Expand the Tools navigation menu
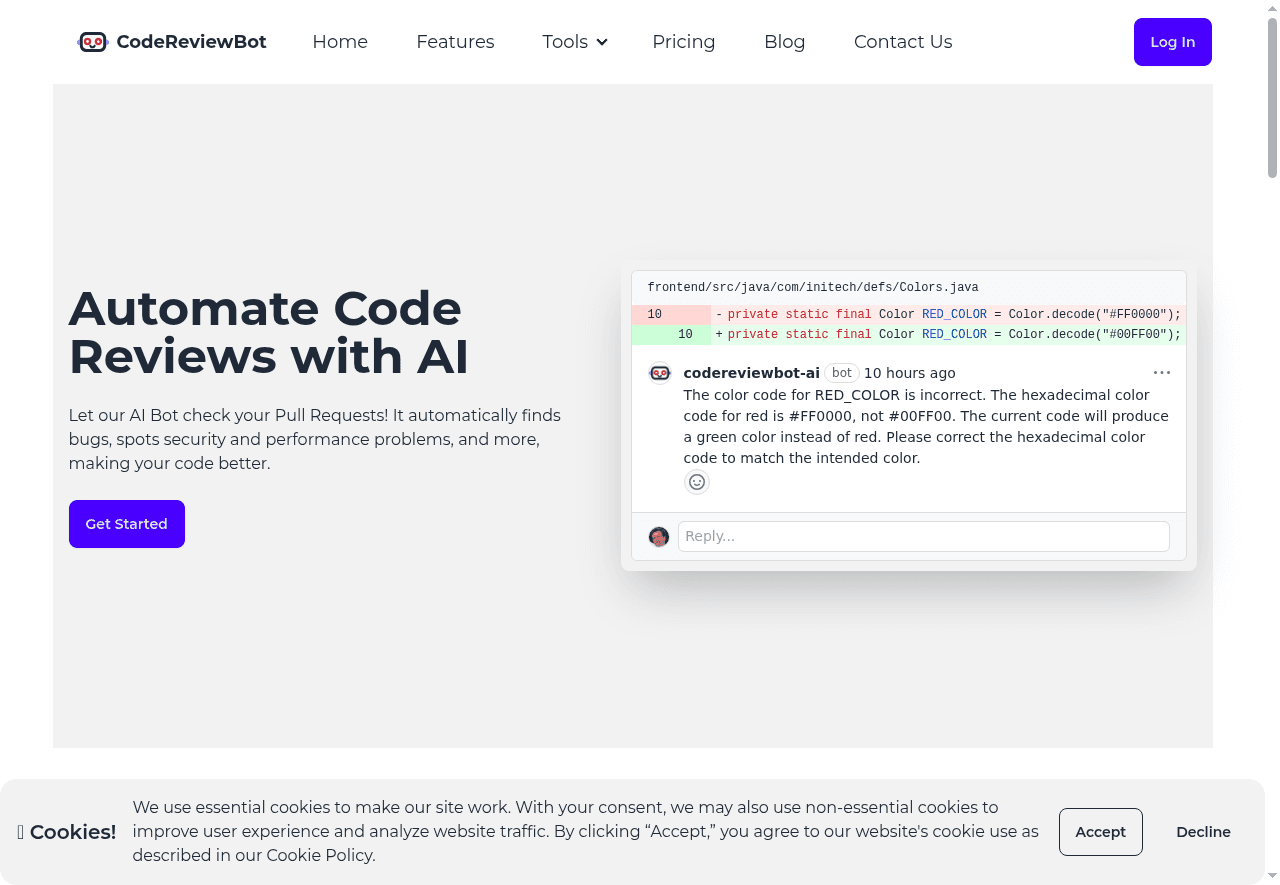Screen dimensions: 1280x885 [x=566, y=42]
